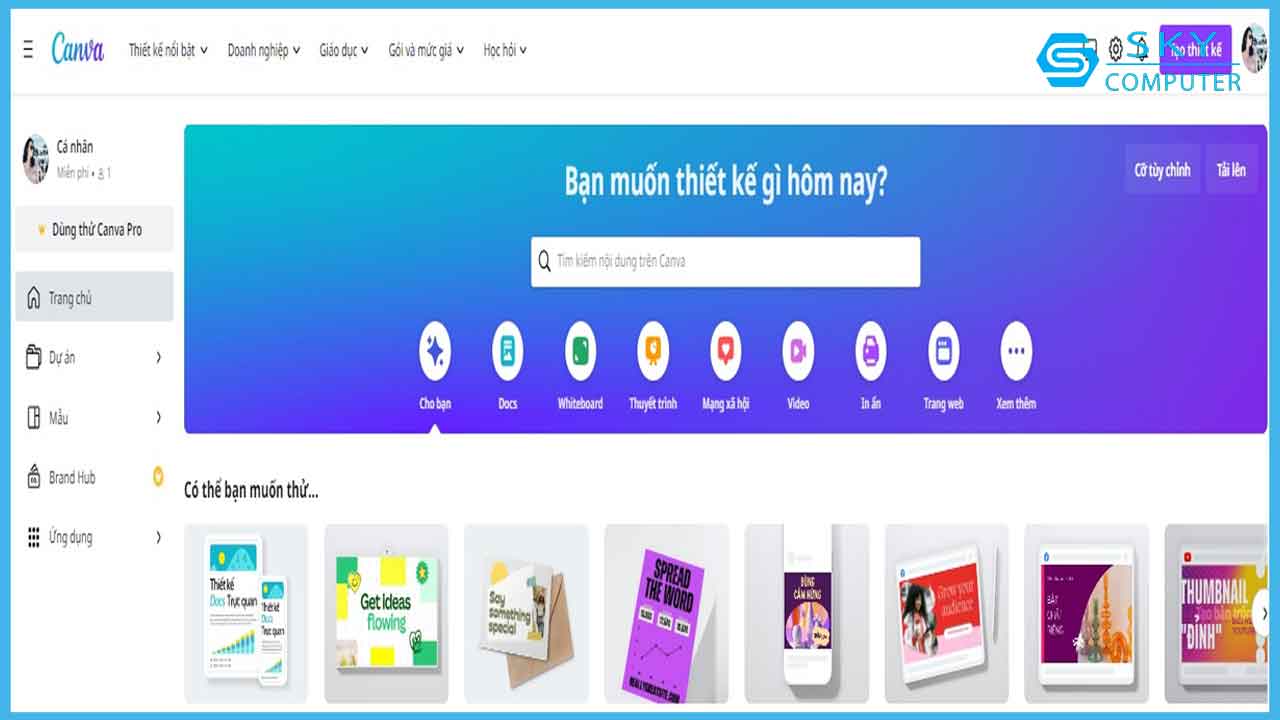This screenshot has height=720, width=1280.
Task: Open the Gói và mức giá dropdown
Action: tap(426, 50)
